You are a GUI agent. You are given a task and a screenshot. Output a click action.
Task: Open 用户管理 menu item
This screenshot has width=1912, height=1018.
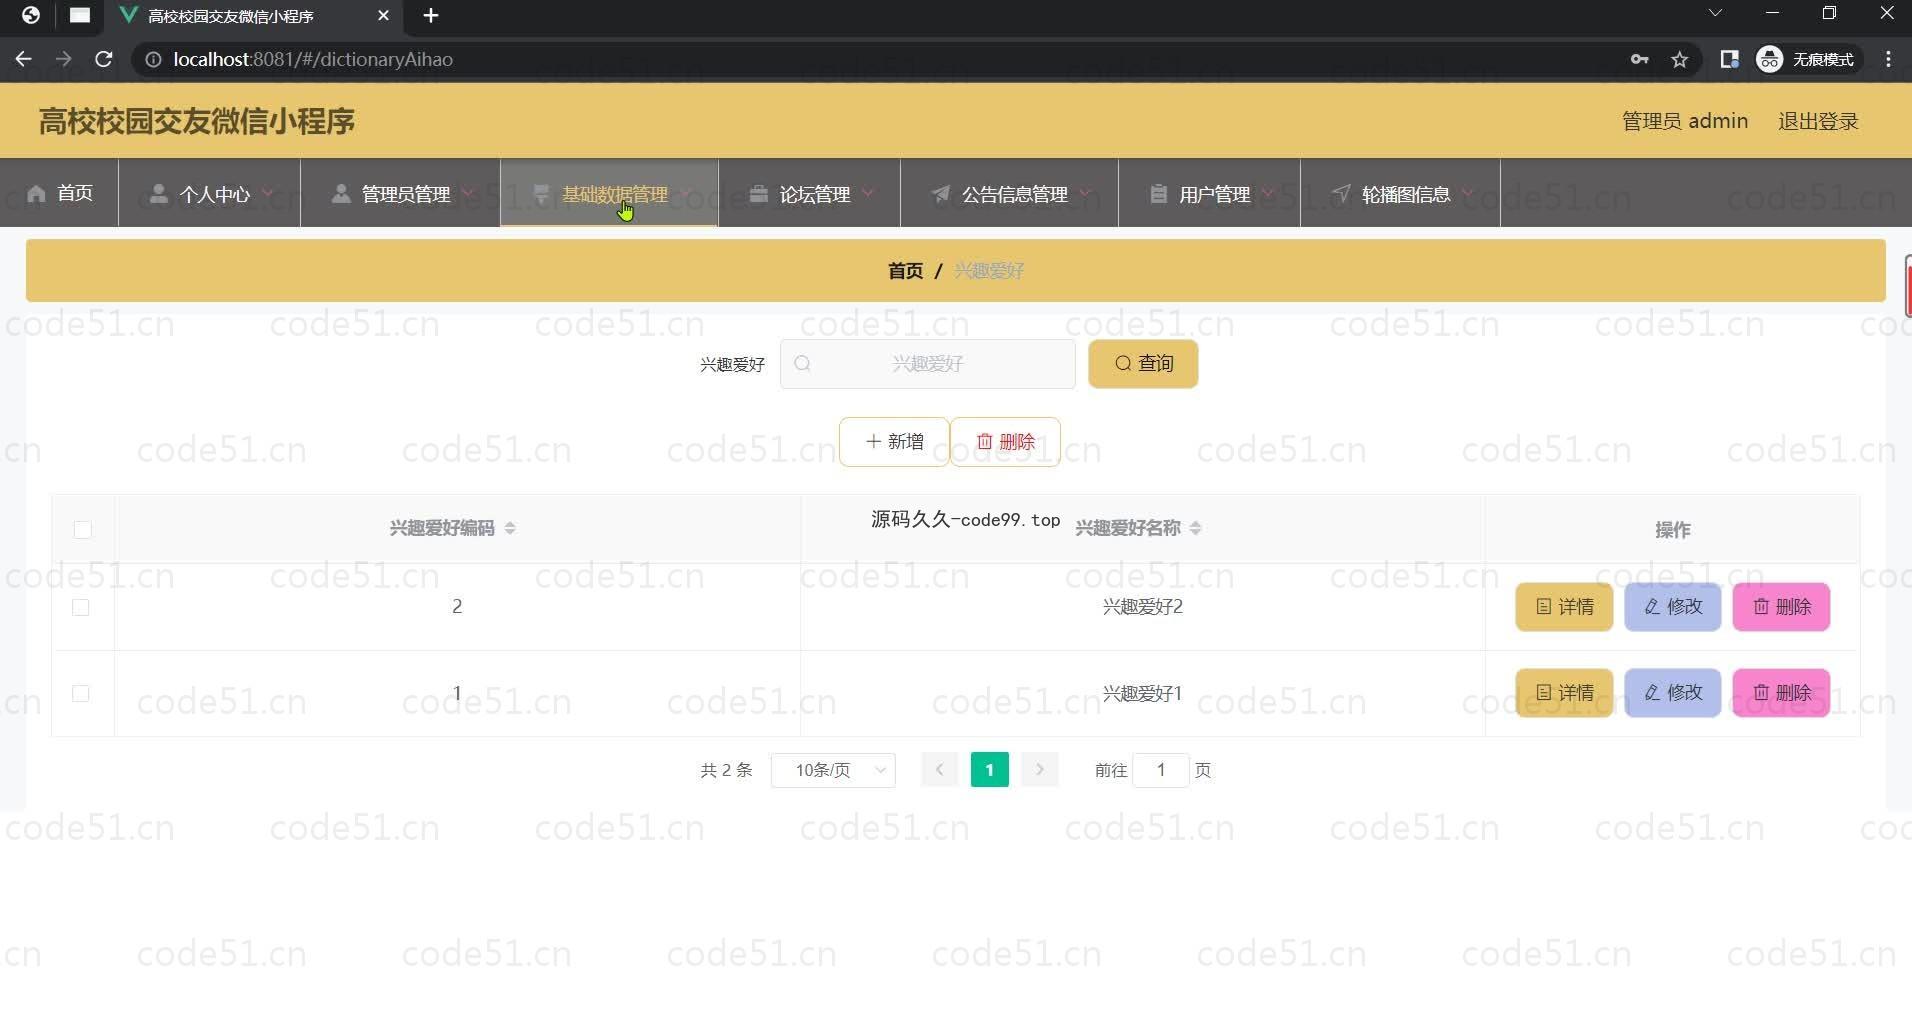pos(1210,193)
